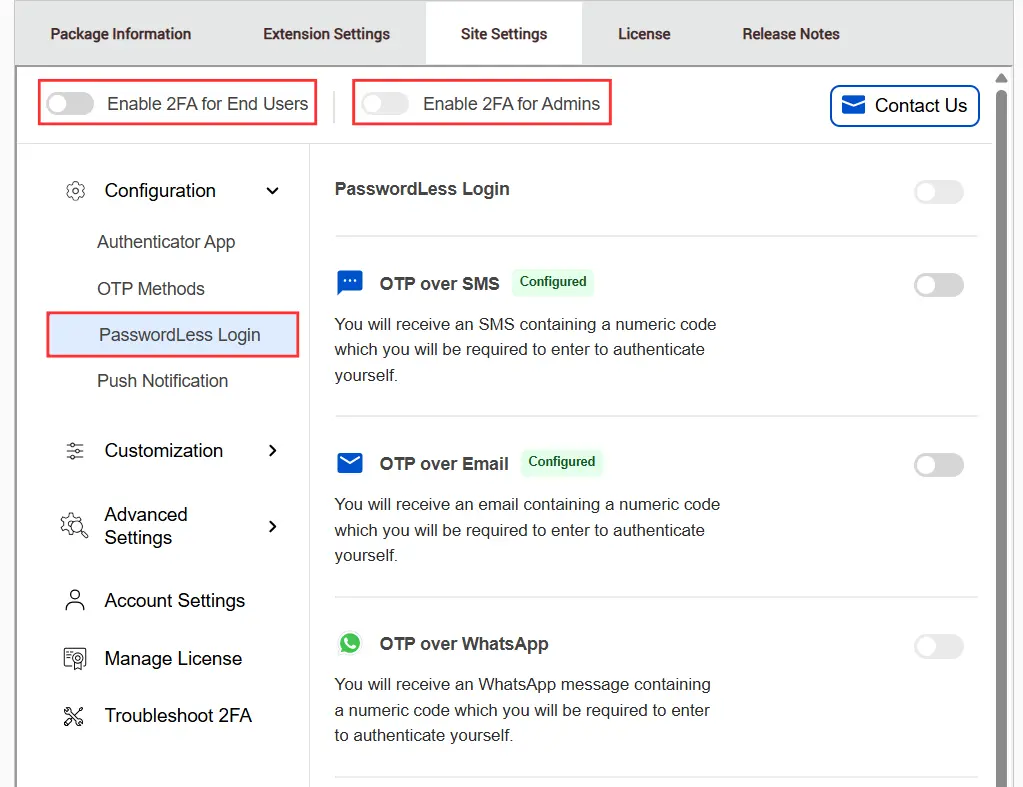Click the Advanced Settings gear icon
1023x787 pixels.
[73, 525]
